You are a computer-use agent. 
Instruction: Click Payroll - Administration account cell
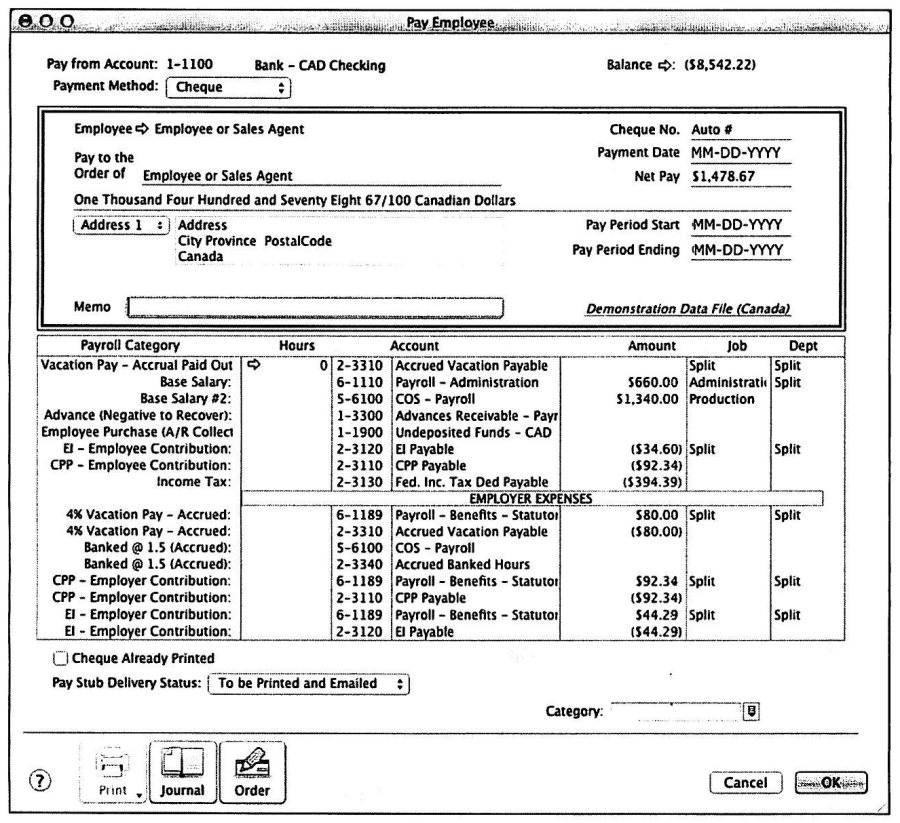(475, 382)
